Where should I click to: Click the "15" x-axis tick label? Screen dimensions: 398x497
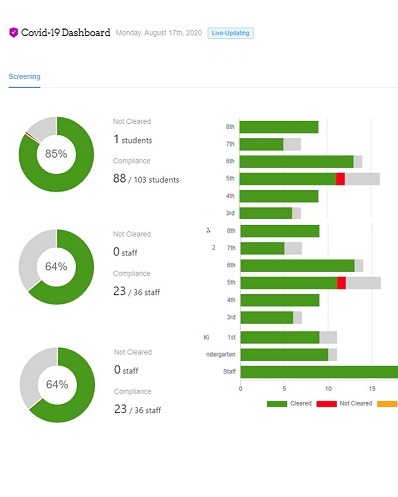pyautogui.click(x=372, y=389)
